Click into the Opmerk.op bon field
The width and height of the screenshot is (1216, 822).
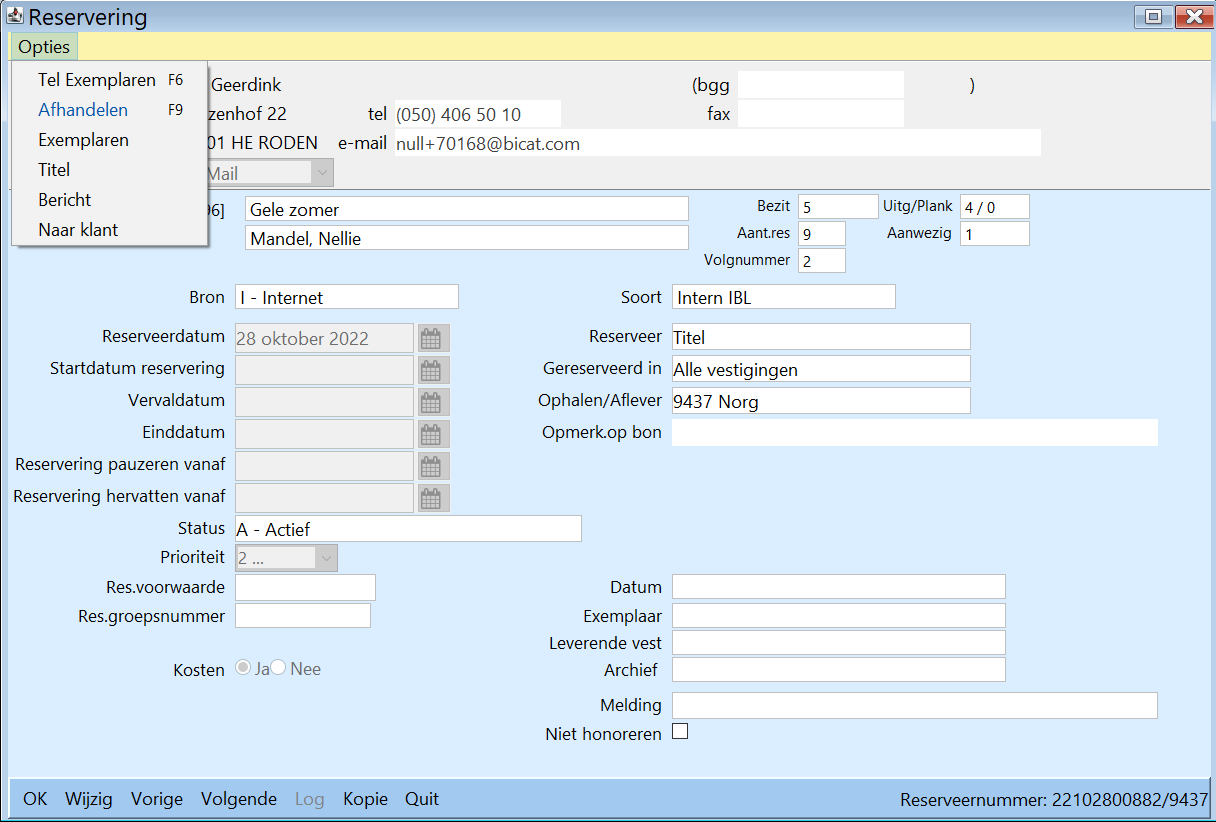tap(914, 432)
